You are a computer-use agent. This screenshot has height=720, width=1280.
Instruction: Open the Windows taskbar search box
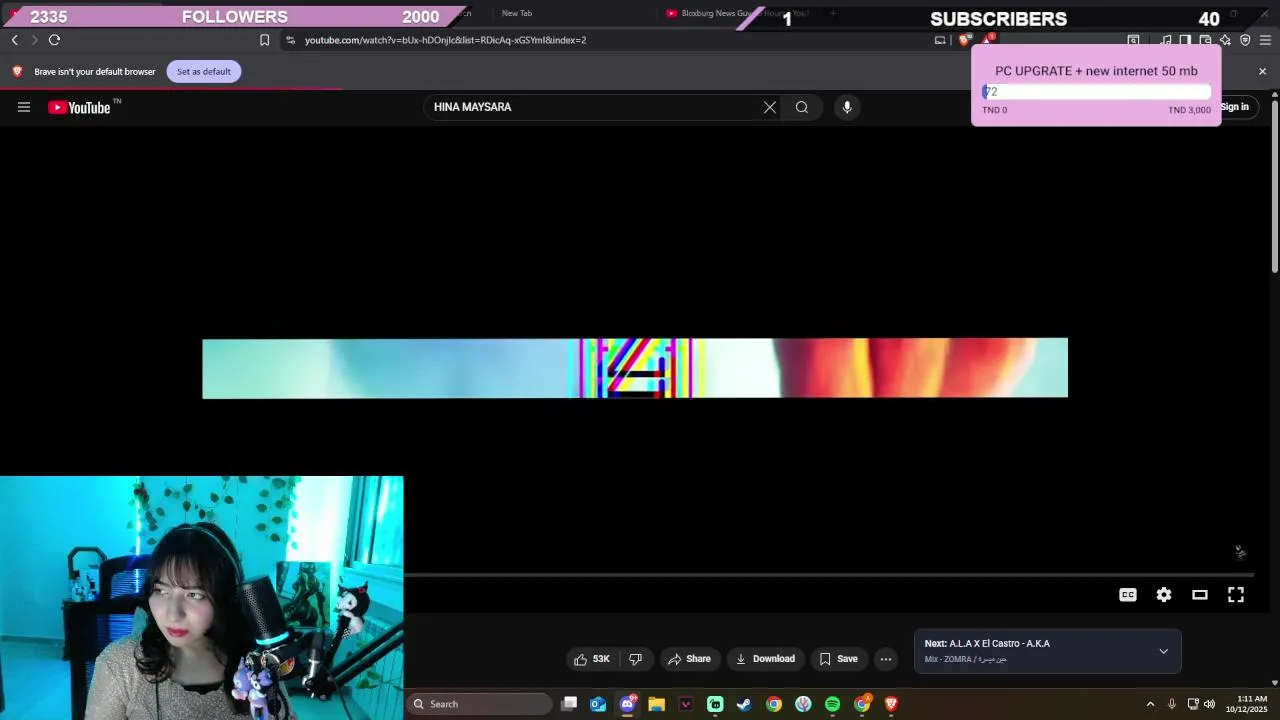[481, 704]
